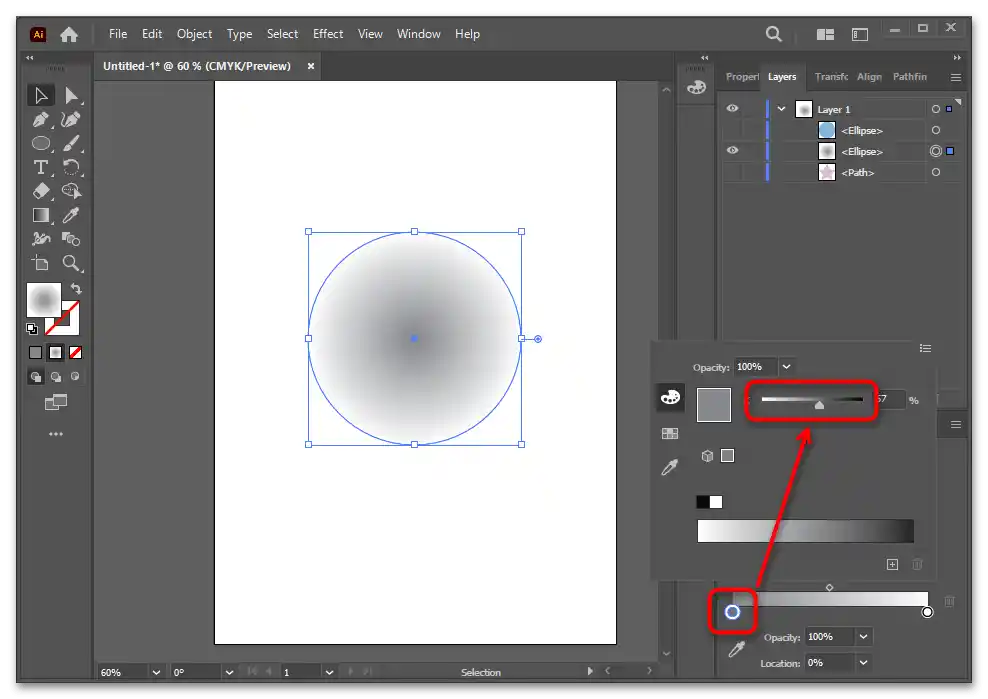Switch to the Pathfinder tab
This screenshot has width=988, height=699.
click(x=909, y=77)
